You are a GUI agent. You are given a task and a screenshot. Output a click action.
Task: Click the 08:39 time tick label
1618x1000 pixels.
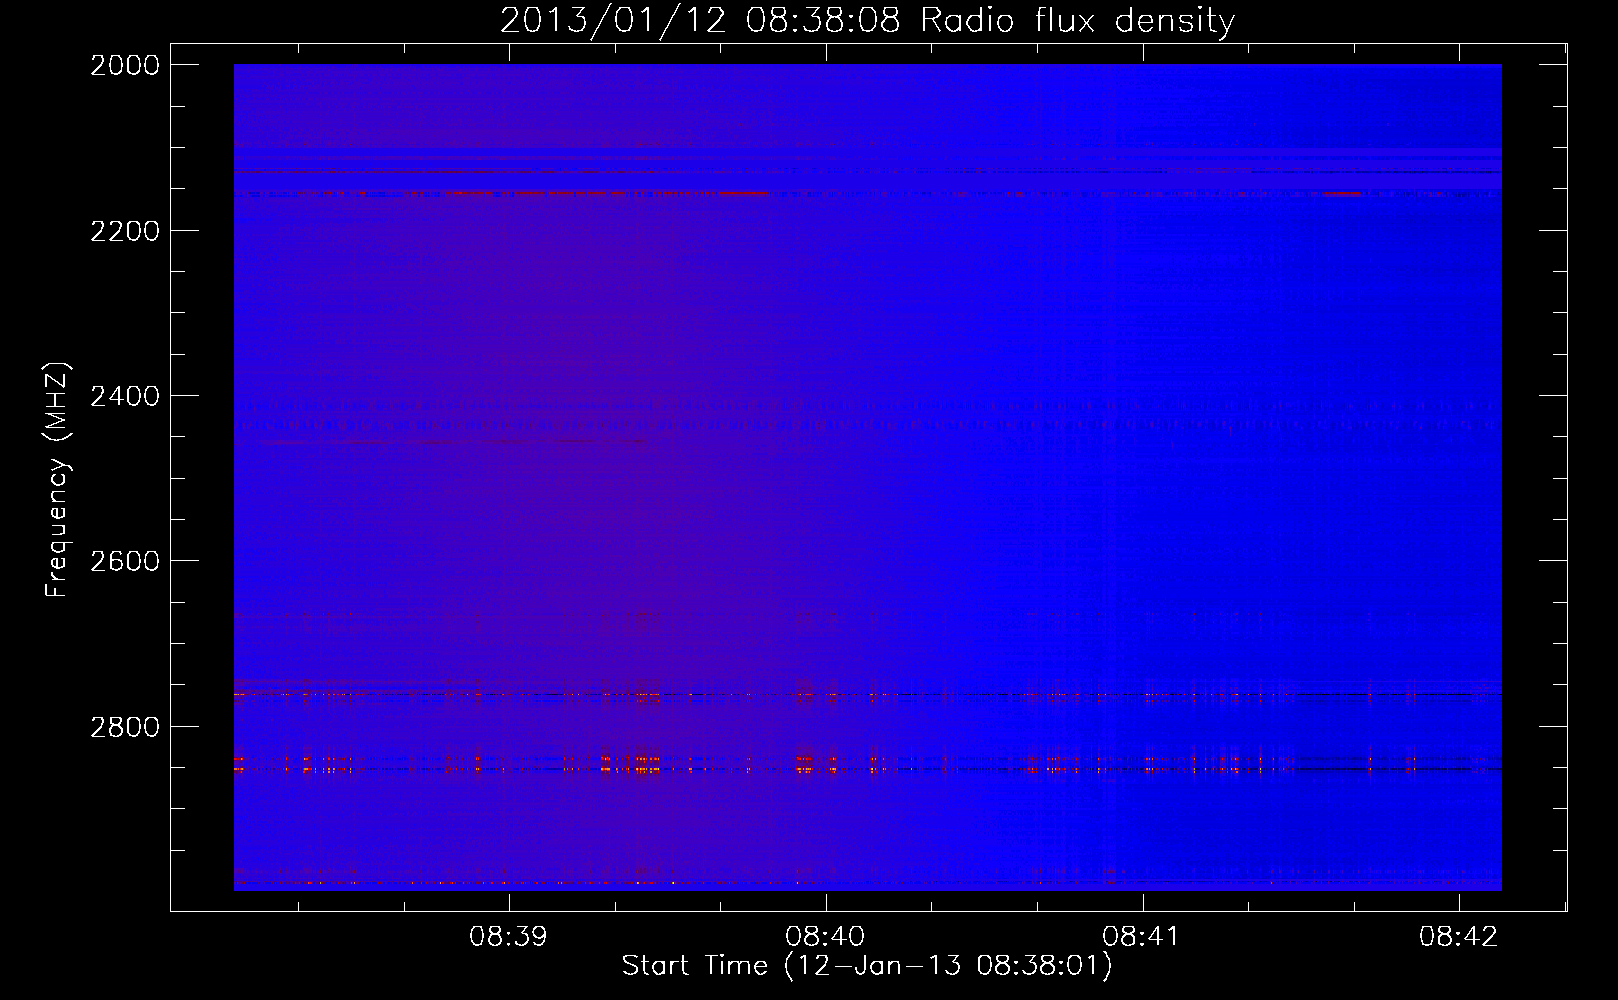[509, 937]
